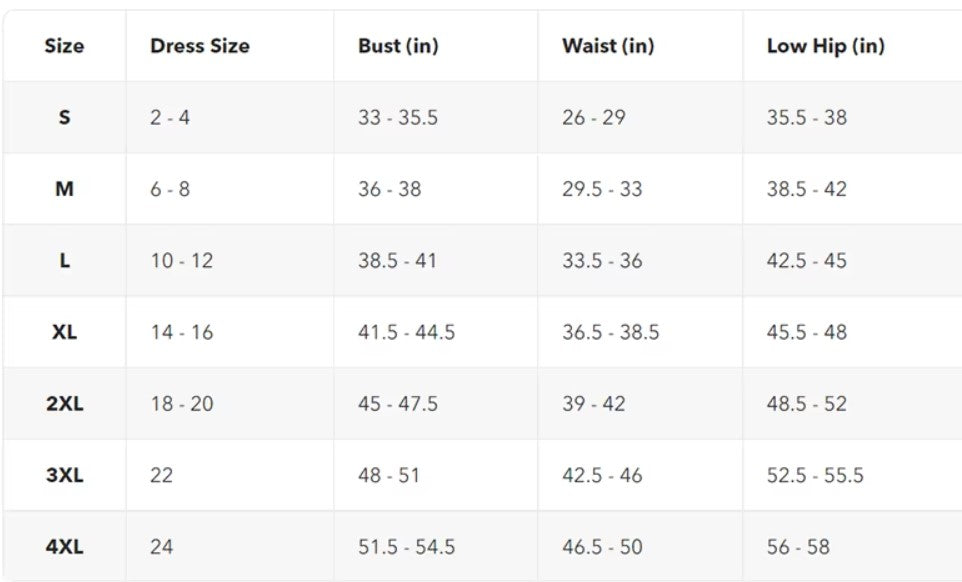Select the S size row label
Viewport: 962px width, 582px height.
64,117
